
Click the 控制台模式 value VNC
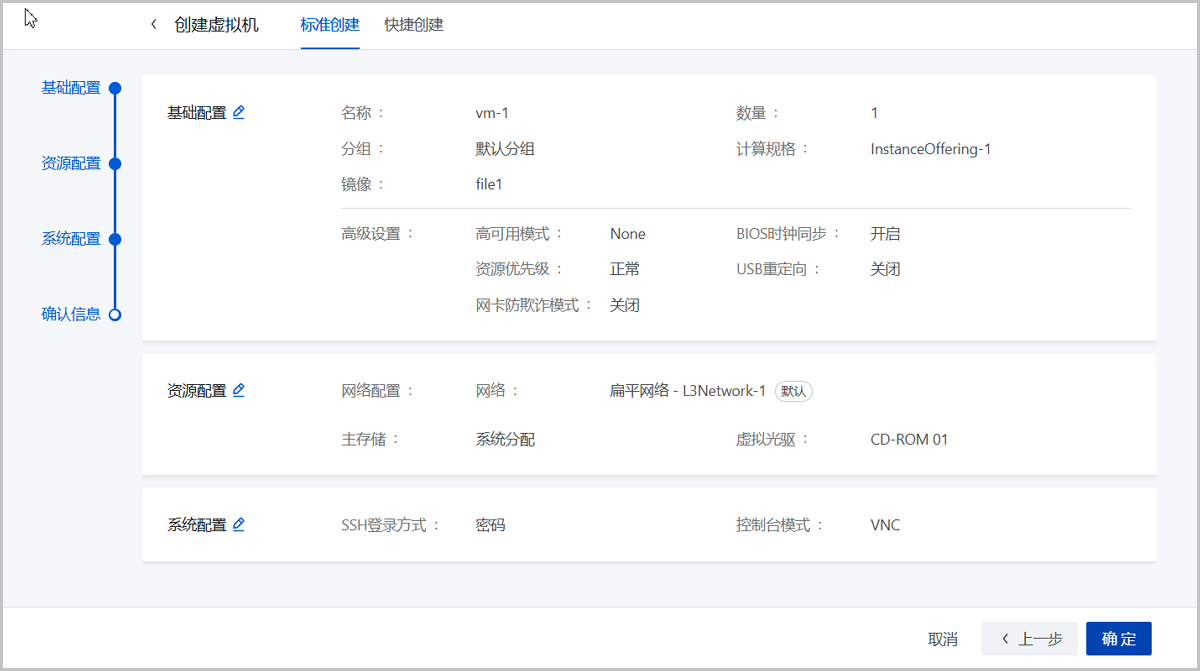pyautogui.click(x=885, y=525)
